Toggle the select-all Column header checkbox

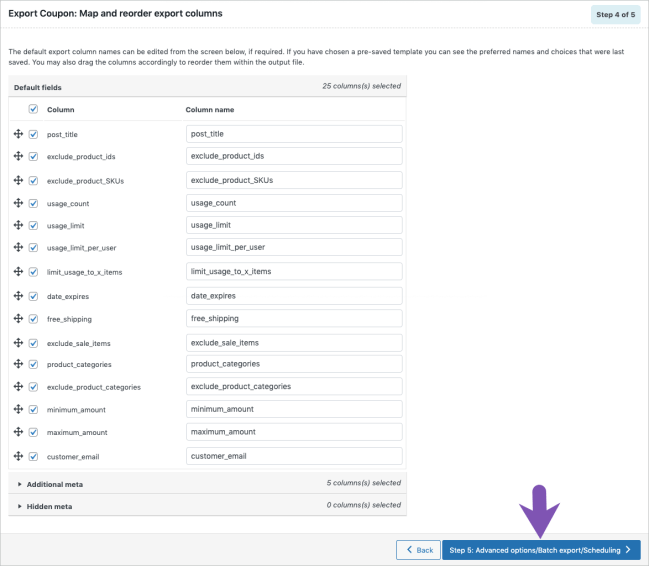[34, 109]
